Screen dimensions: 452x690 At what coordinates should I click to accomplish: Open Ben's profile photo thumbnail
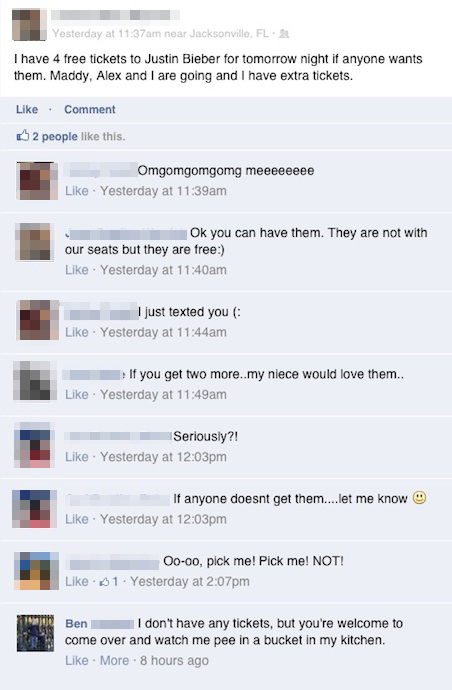pos(35,633)
